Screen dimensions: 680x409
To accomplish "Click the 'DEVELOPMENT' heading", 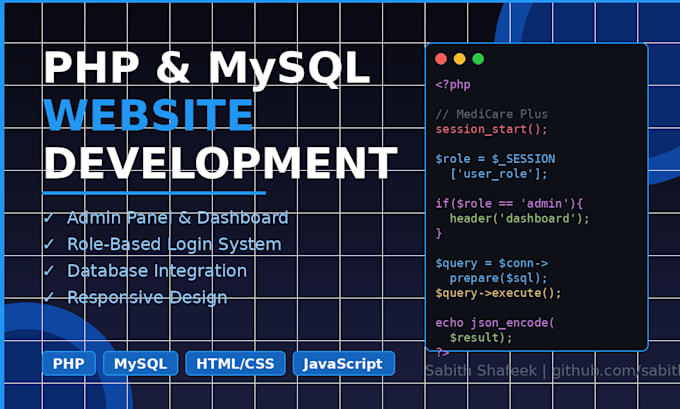I will [220, 163].
